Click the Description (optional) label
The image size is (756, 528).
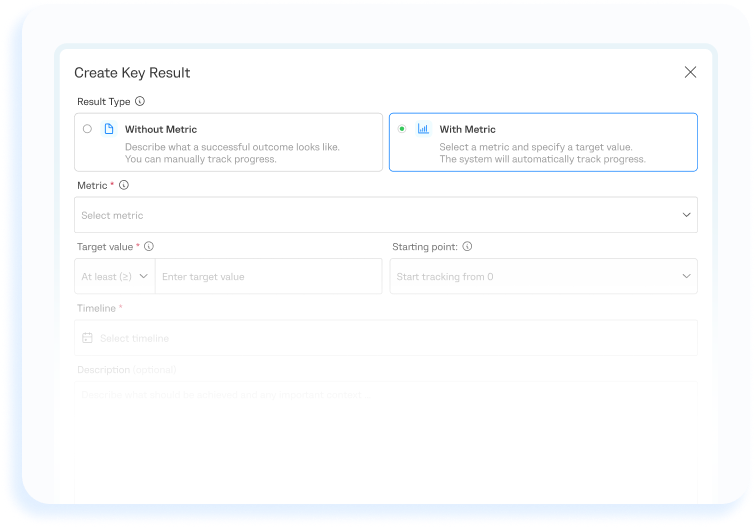tap(127, 370)
